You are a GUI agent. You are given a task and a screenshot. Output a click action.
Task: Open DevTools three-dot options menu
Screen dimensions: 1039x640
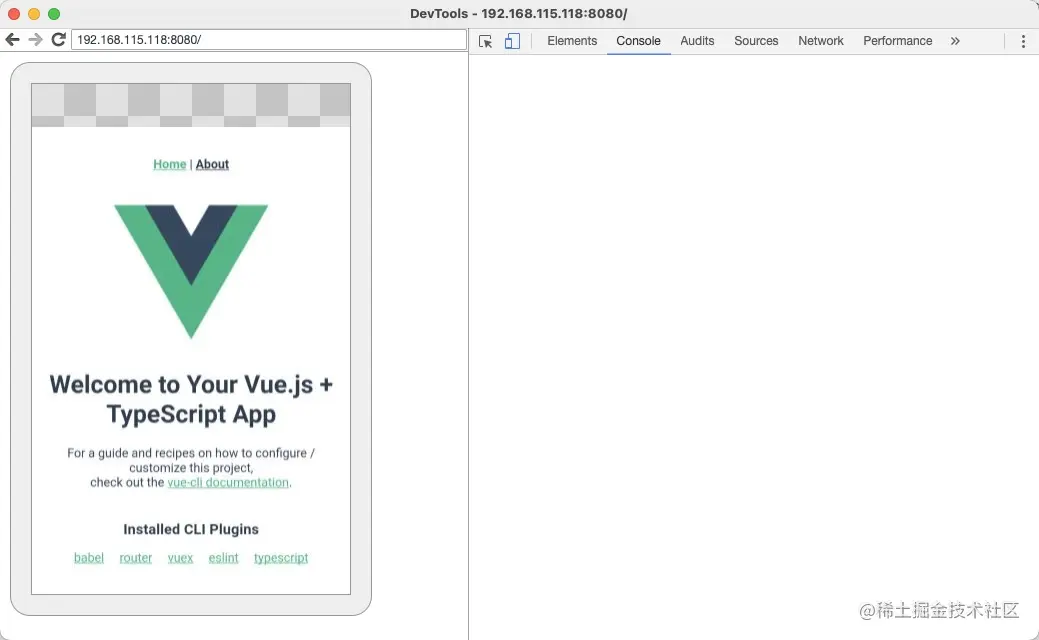1023,41
